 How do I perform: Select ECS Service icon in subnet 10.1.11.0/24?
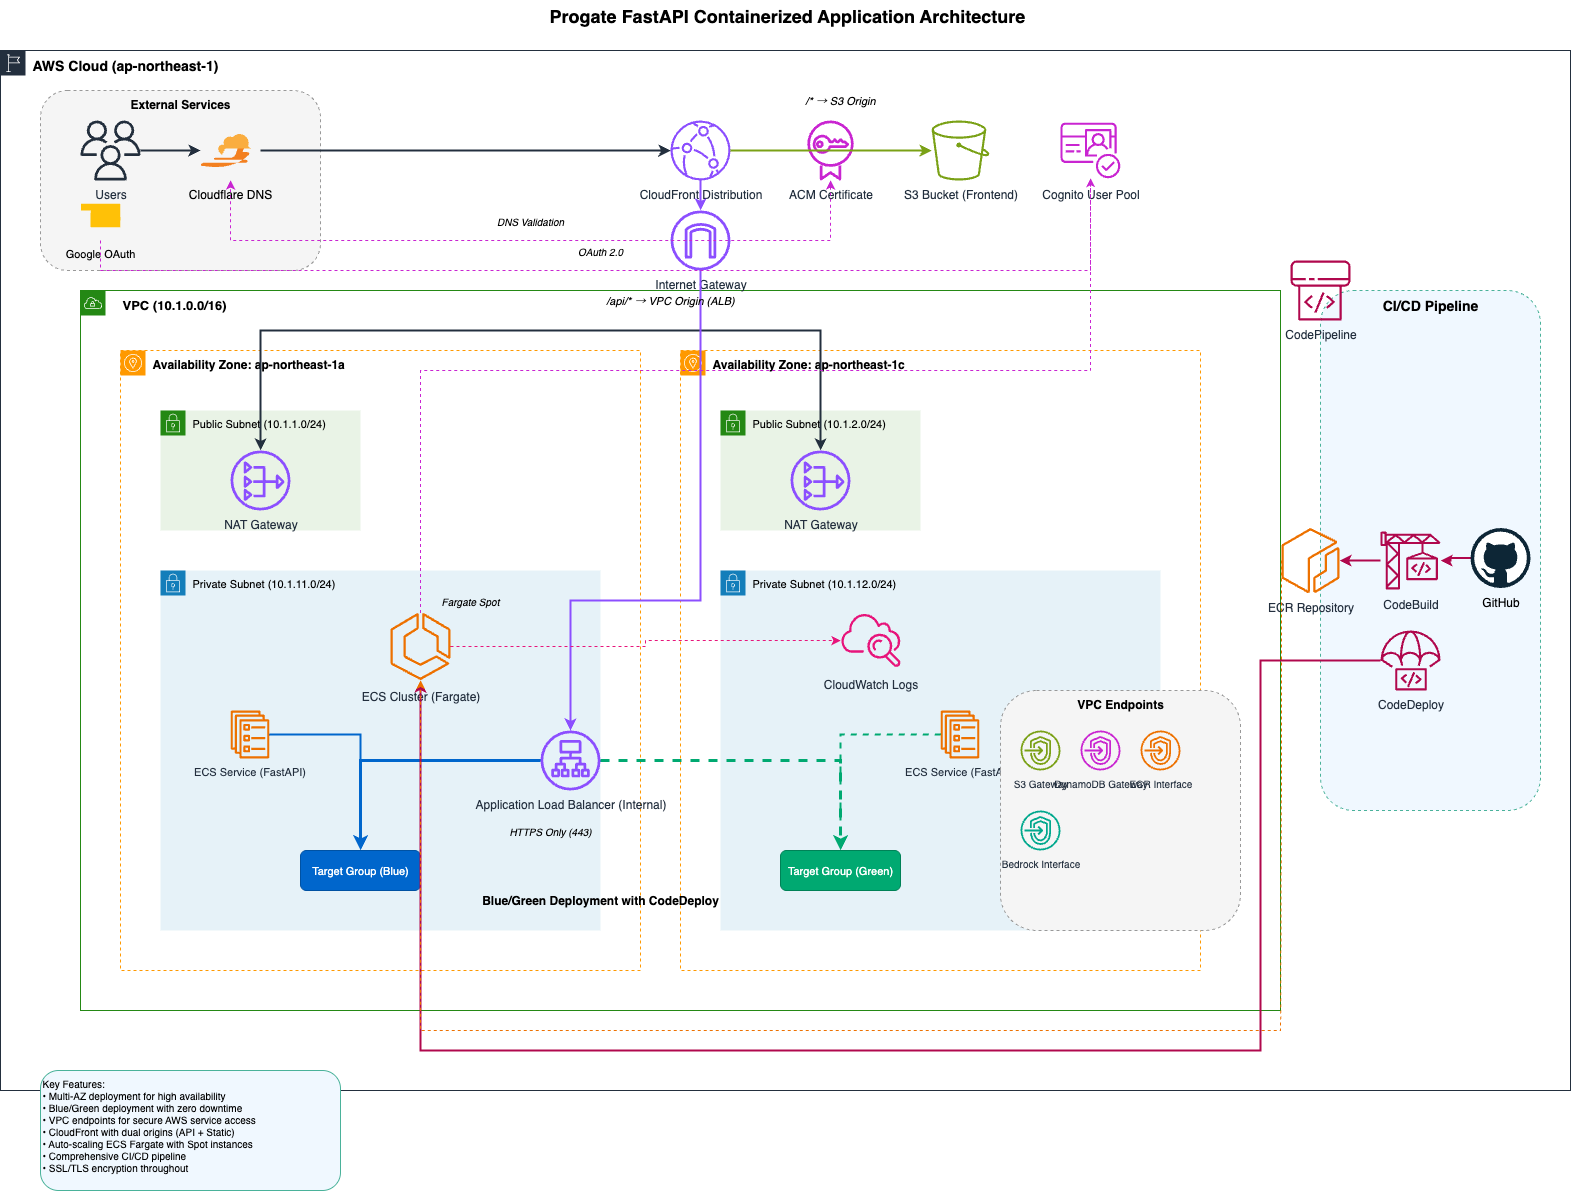pos(250,734)
